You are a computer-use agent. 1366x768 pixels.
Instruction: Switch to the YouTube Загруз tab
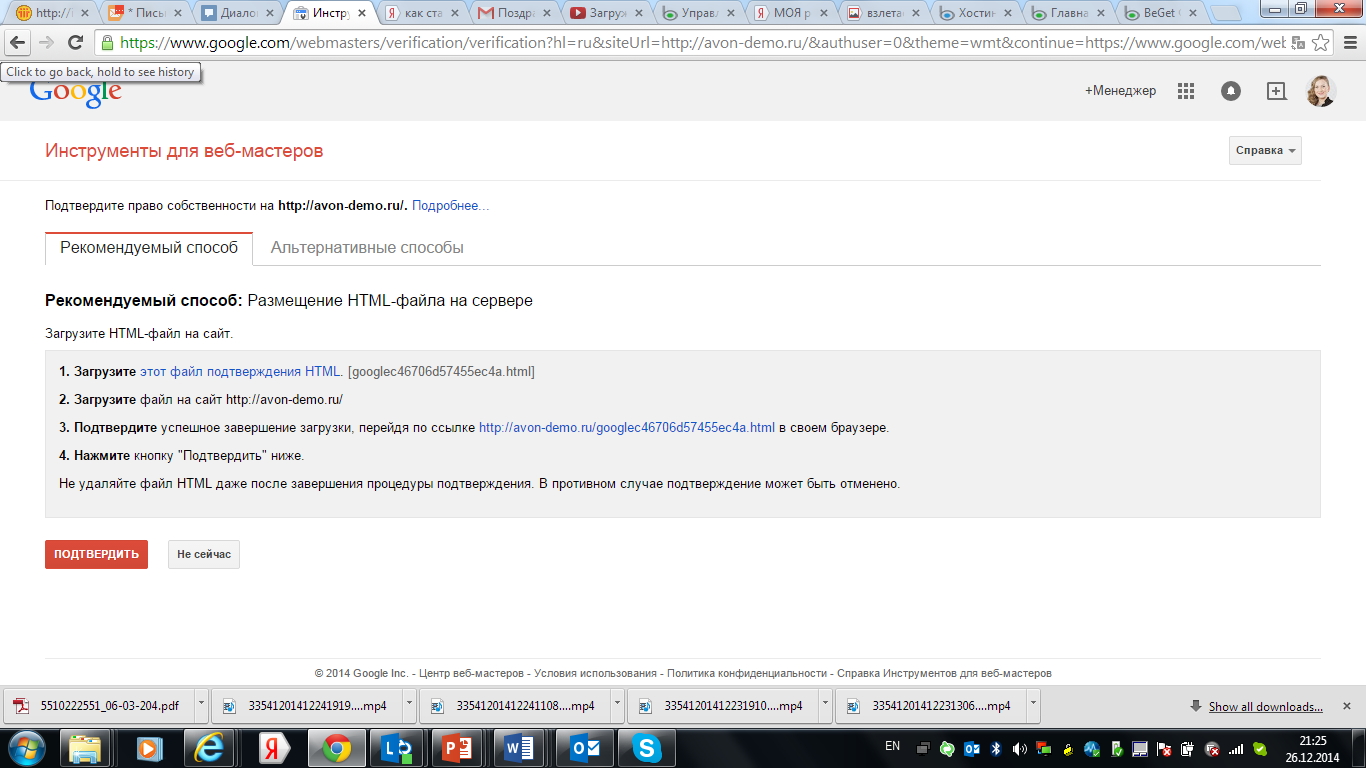606,14
